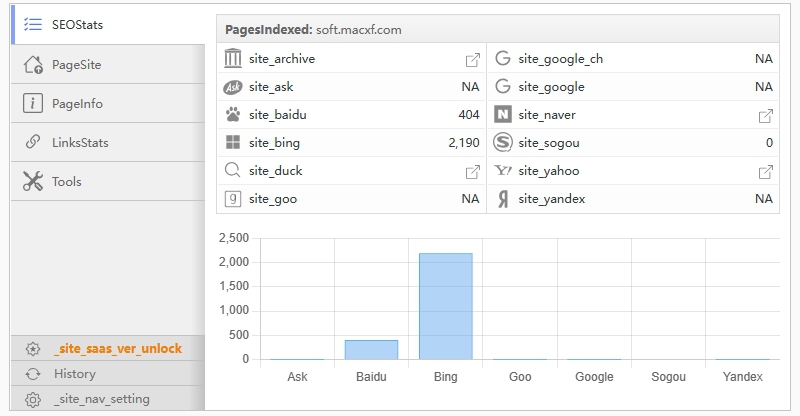The image size is (800, 416).
Task: Click the _site_saas_ver_unlock link
Action: 118,349
